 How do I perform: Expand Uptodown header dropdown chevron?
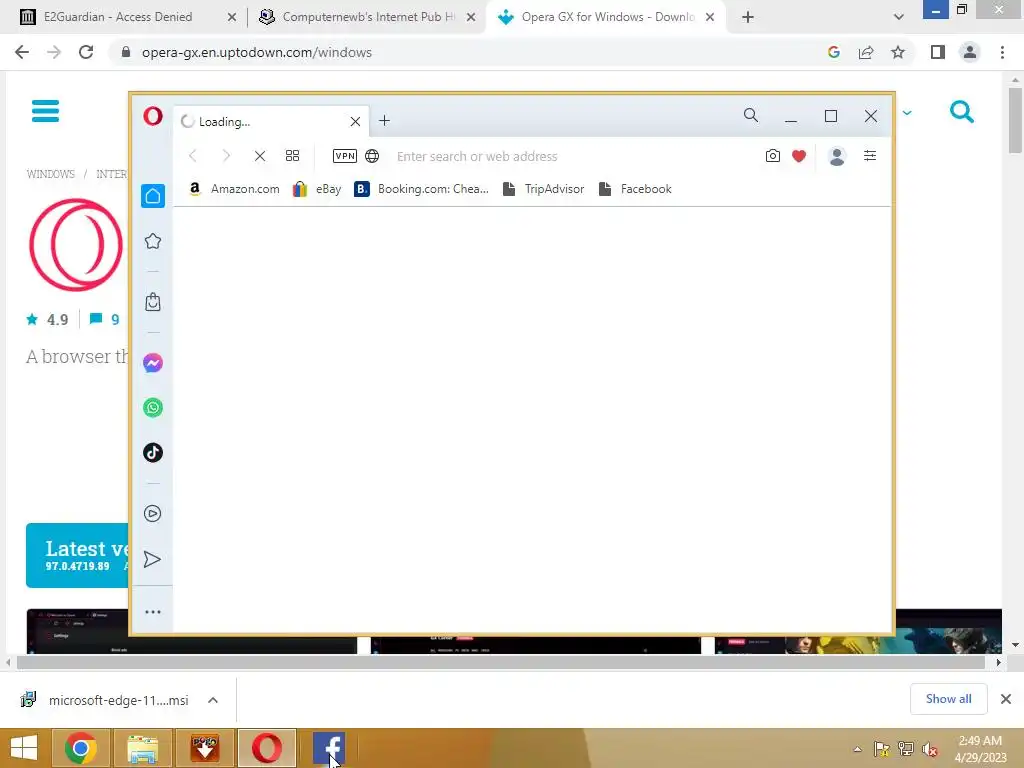[x=907, y=113]
